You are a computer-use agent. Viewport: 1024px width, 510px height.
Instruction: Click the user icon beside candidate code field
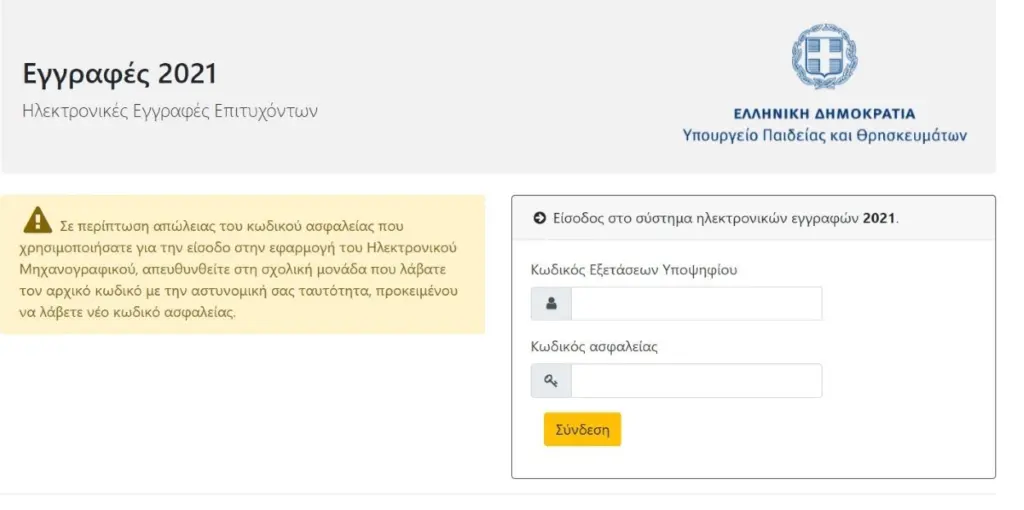point(551,304)
